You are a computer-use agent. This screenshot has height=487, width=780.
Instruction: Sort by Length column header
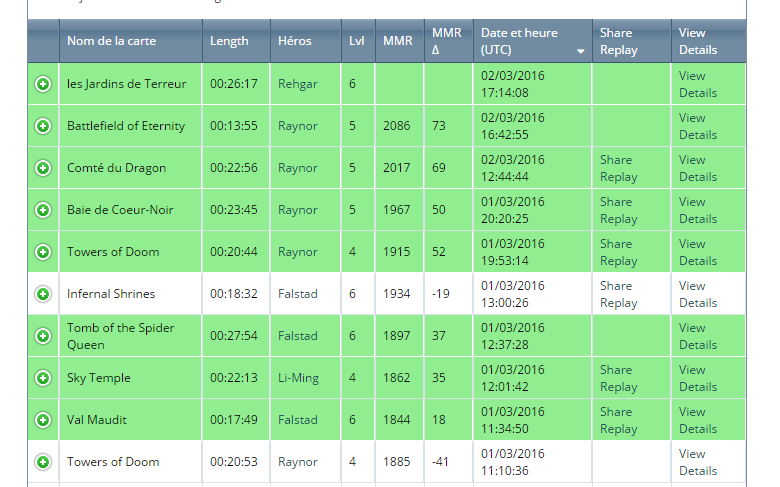pos(236,41)
